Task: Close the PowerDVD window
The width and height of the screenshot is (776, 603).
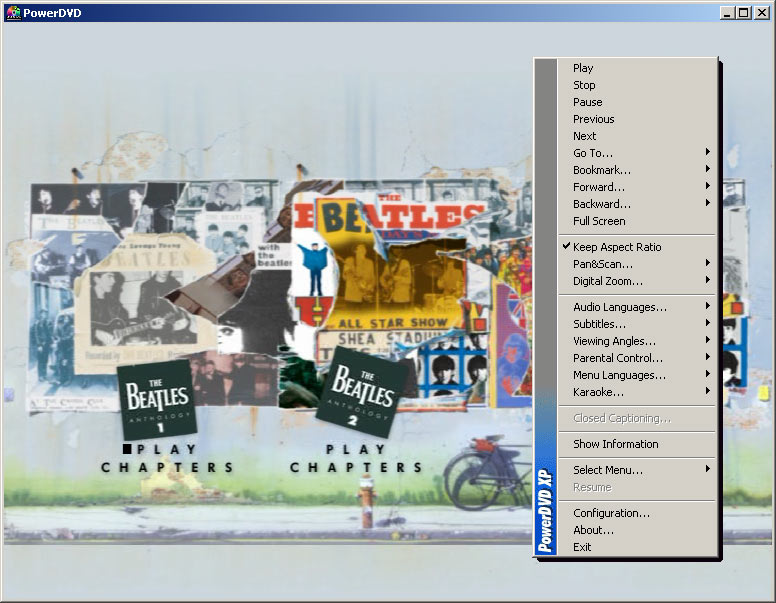Action: pos(762,13)
